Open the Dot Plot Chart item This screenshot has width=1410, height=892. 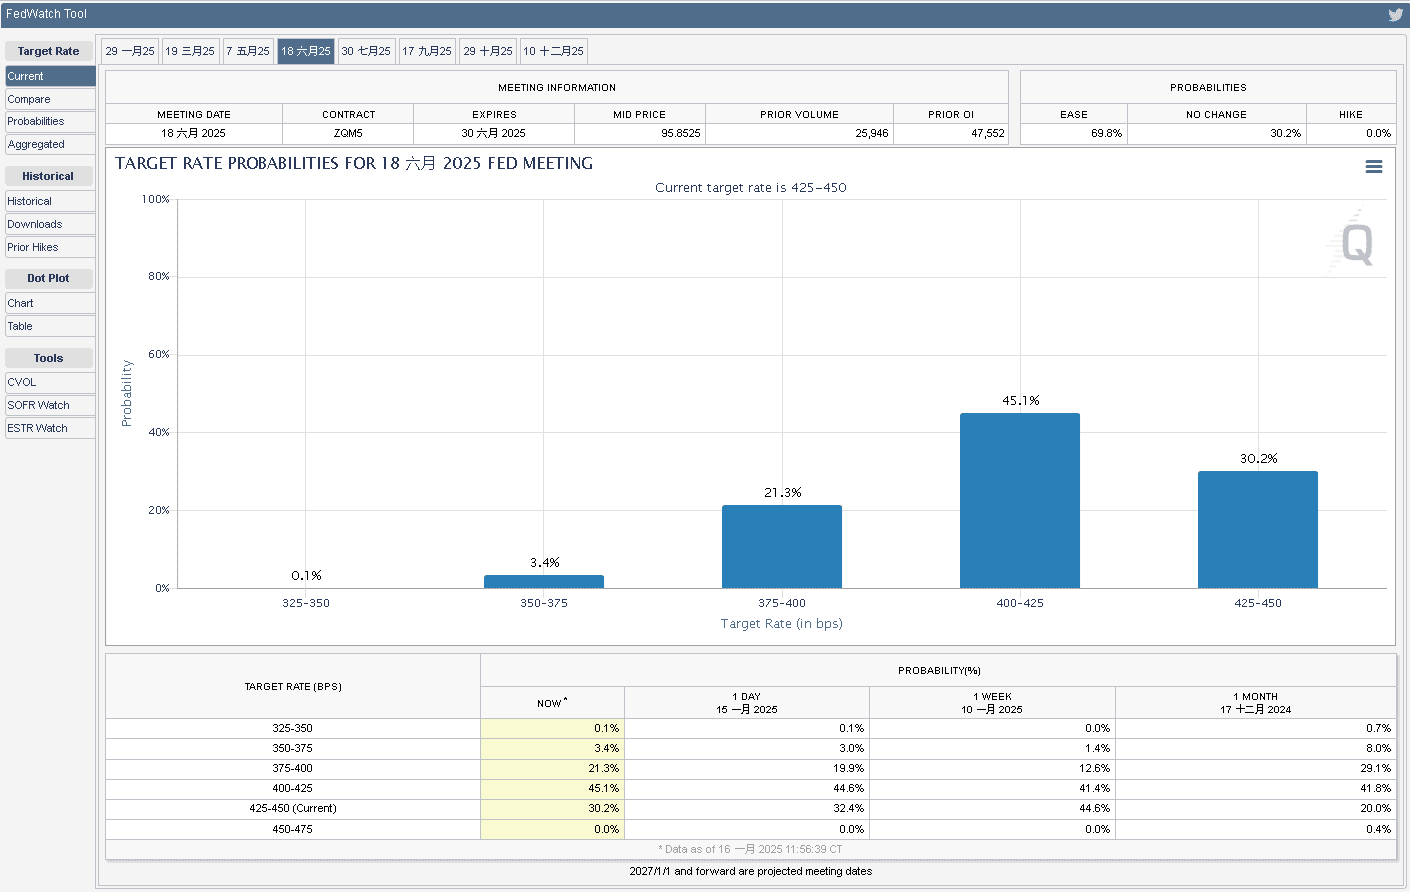[x=50, y=303]
